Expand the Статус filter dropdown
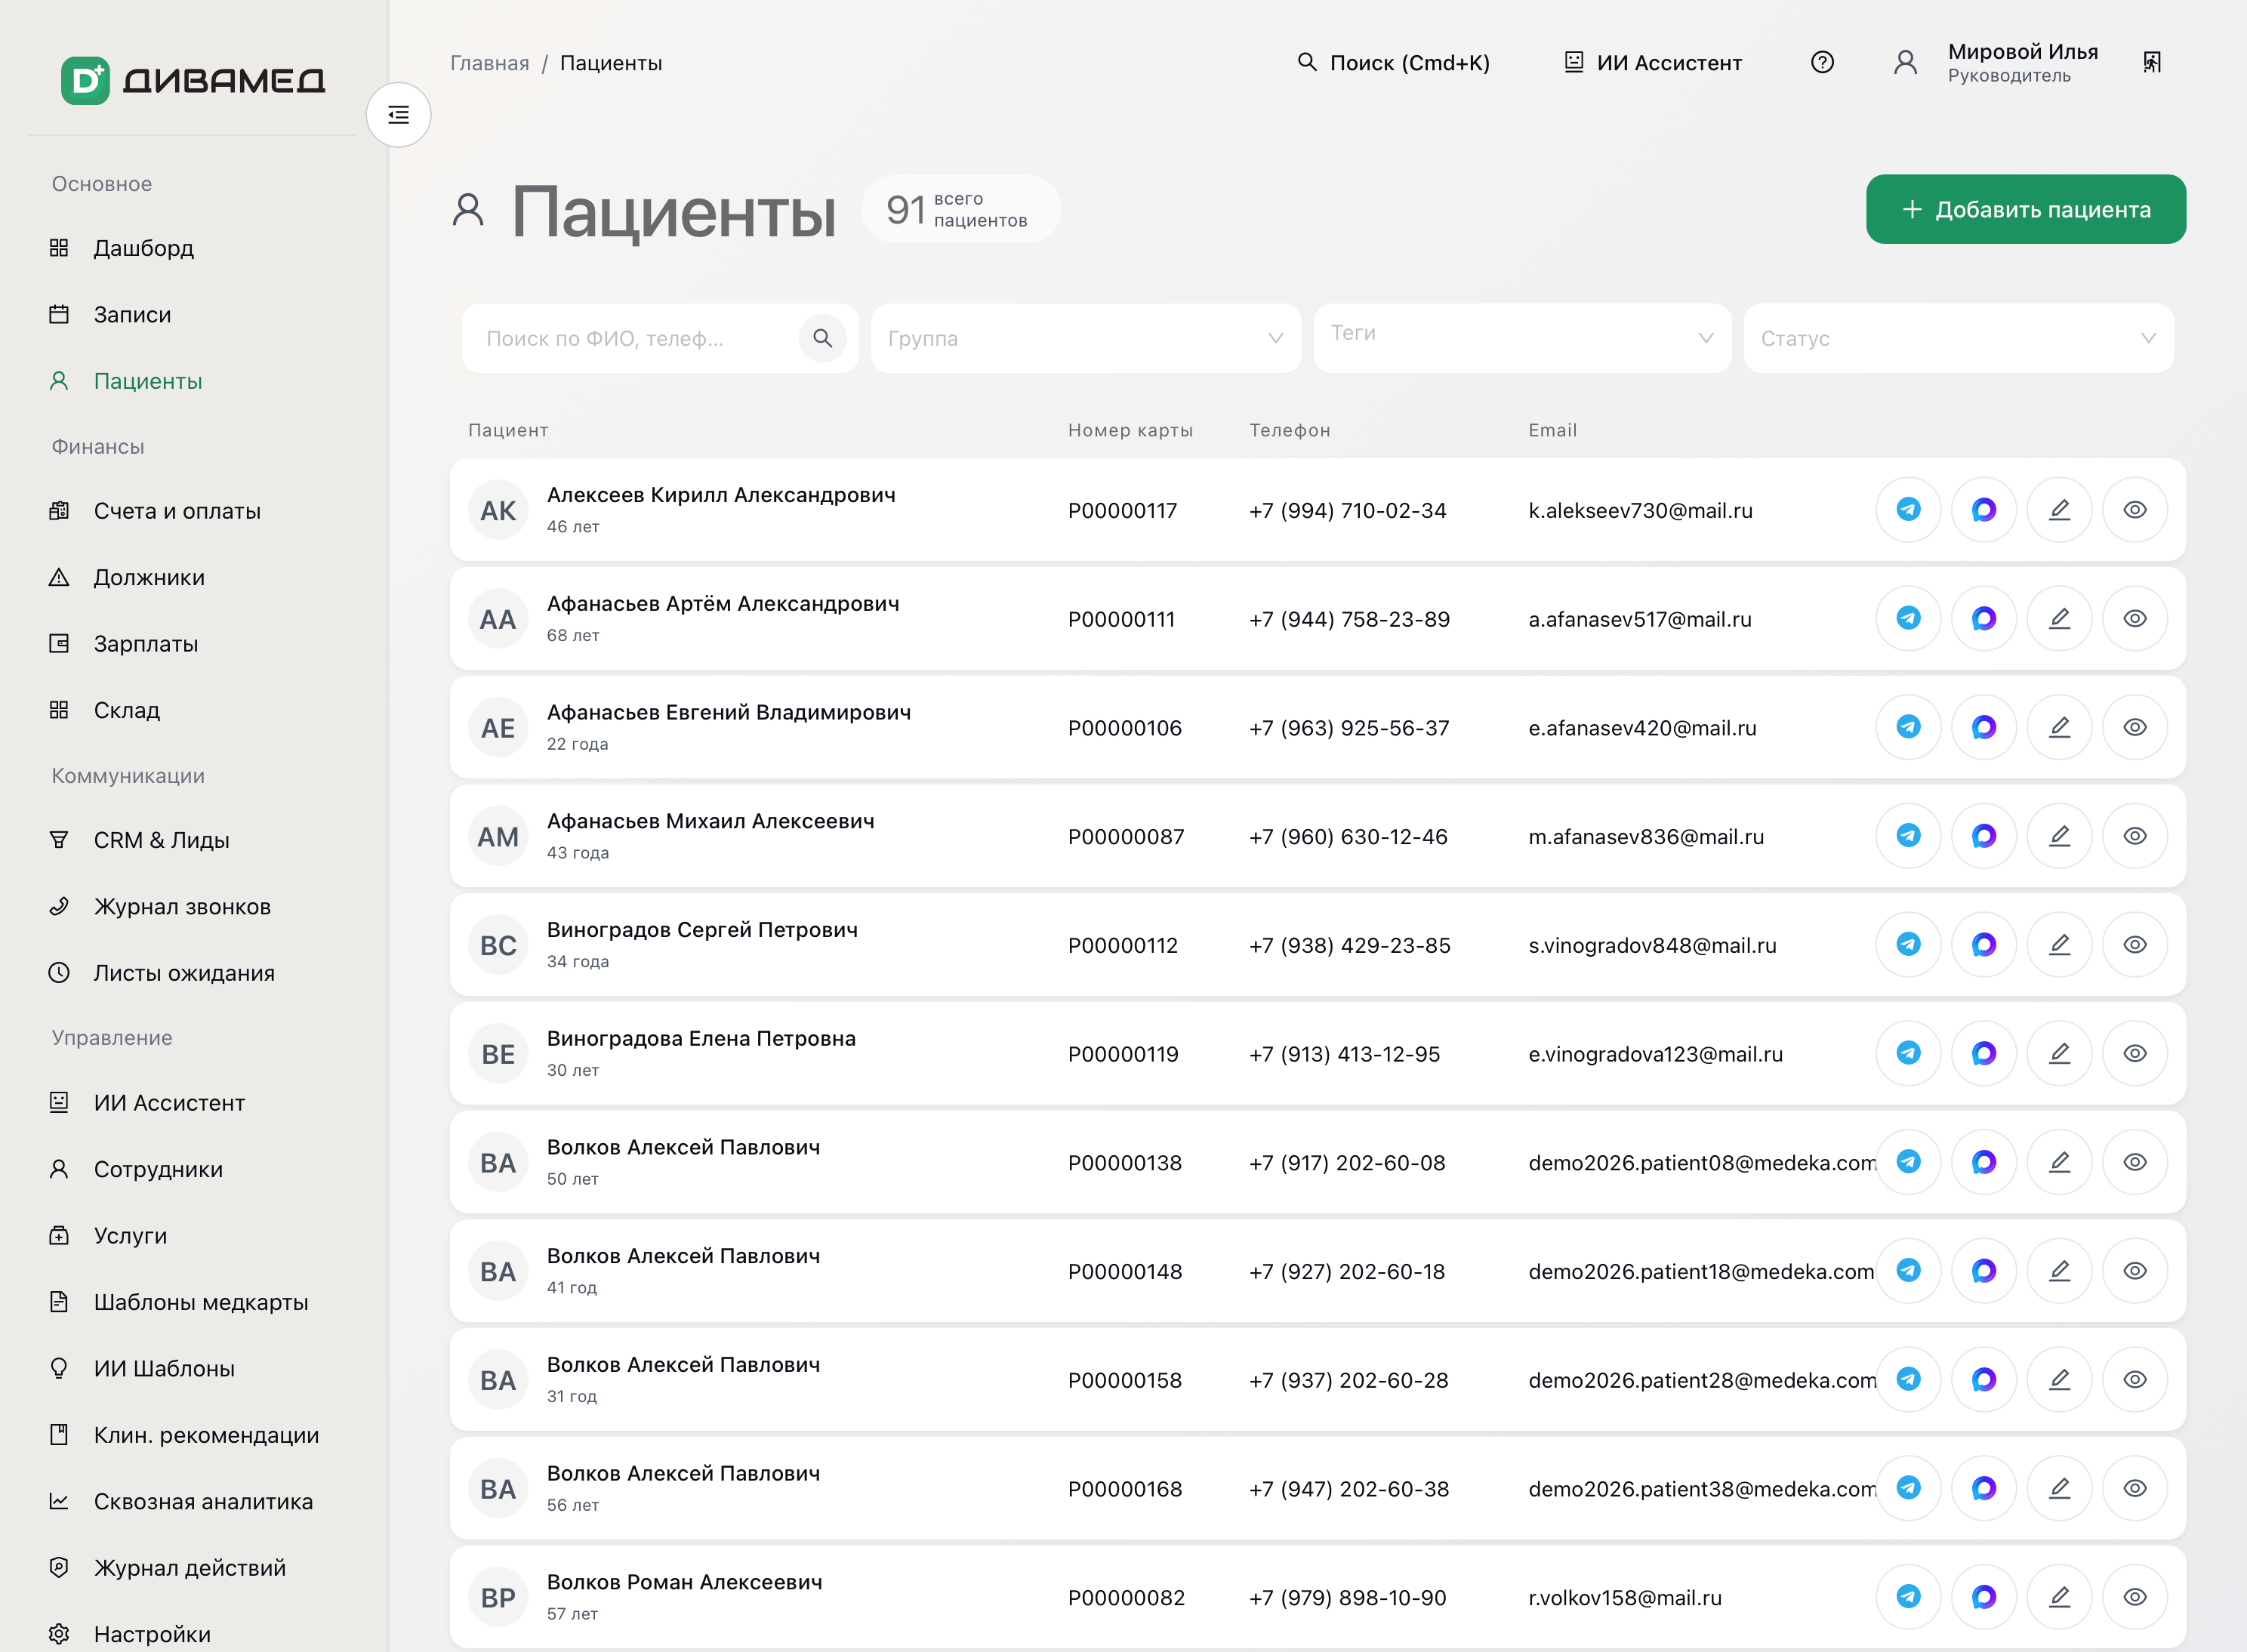The height and width of the screenshot is (1652, 2247). tap(1958, 338)
